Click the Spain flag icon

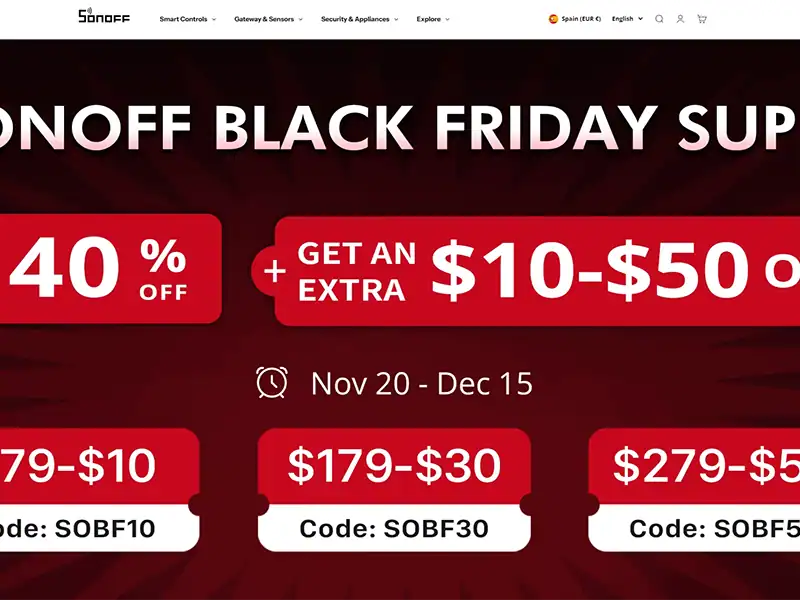553,19
